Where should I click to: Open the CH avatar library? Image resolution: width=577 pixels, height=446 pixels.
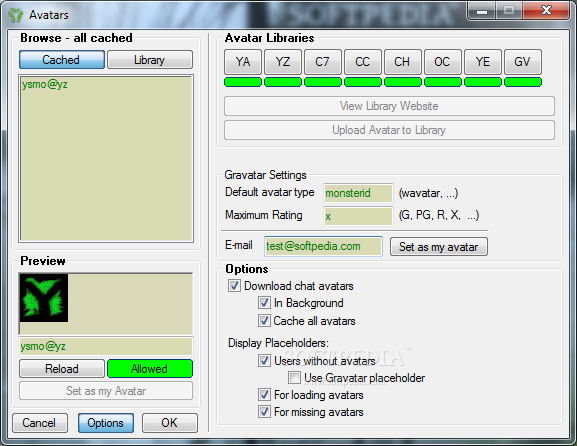pyautogui.click(x=403, y=62)
